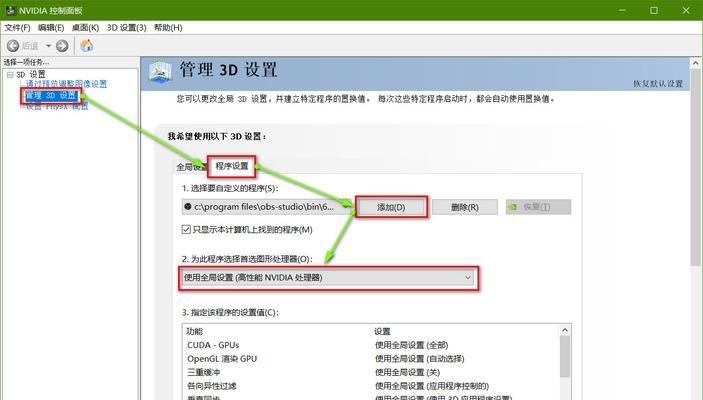Collapse the 3D 设置 tree node
Viewport: 703px width, 400px height.
point(10,74)
